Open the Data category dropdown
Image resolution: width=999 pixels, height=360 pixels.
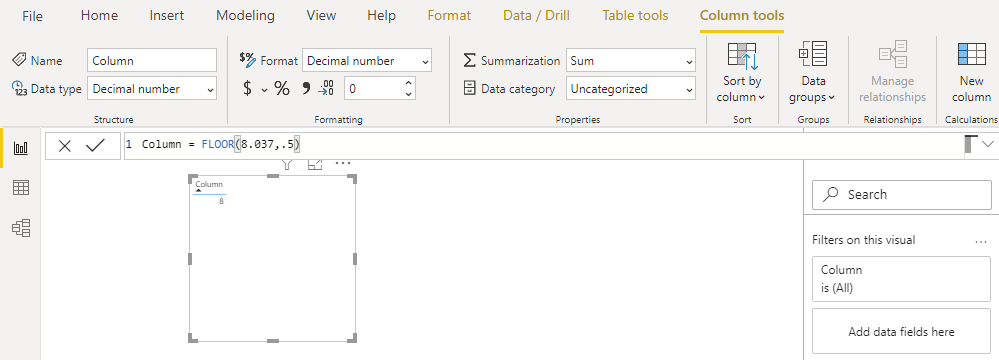631,89
